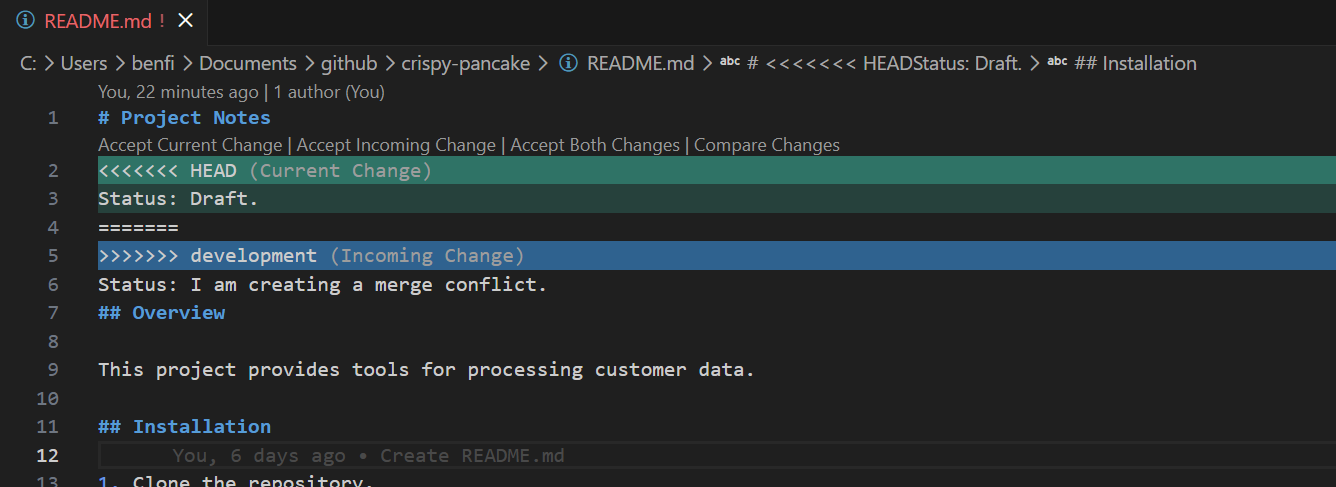Click the abc symbol icon before Installation breadcrumb

1057,62
